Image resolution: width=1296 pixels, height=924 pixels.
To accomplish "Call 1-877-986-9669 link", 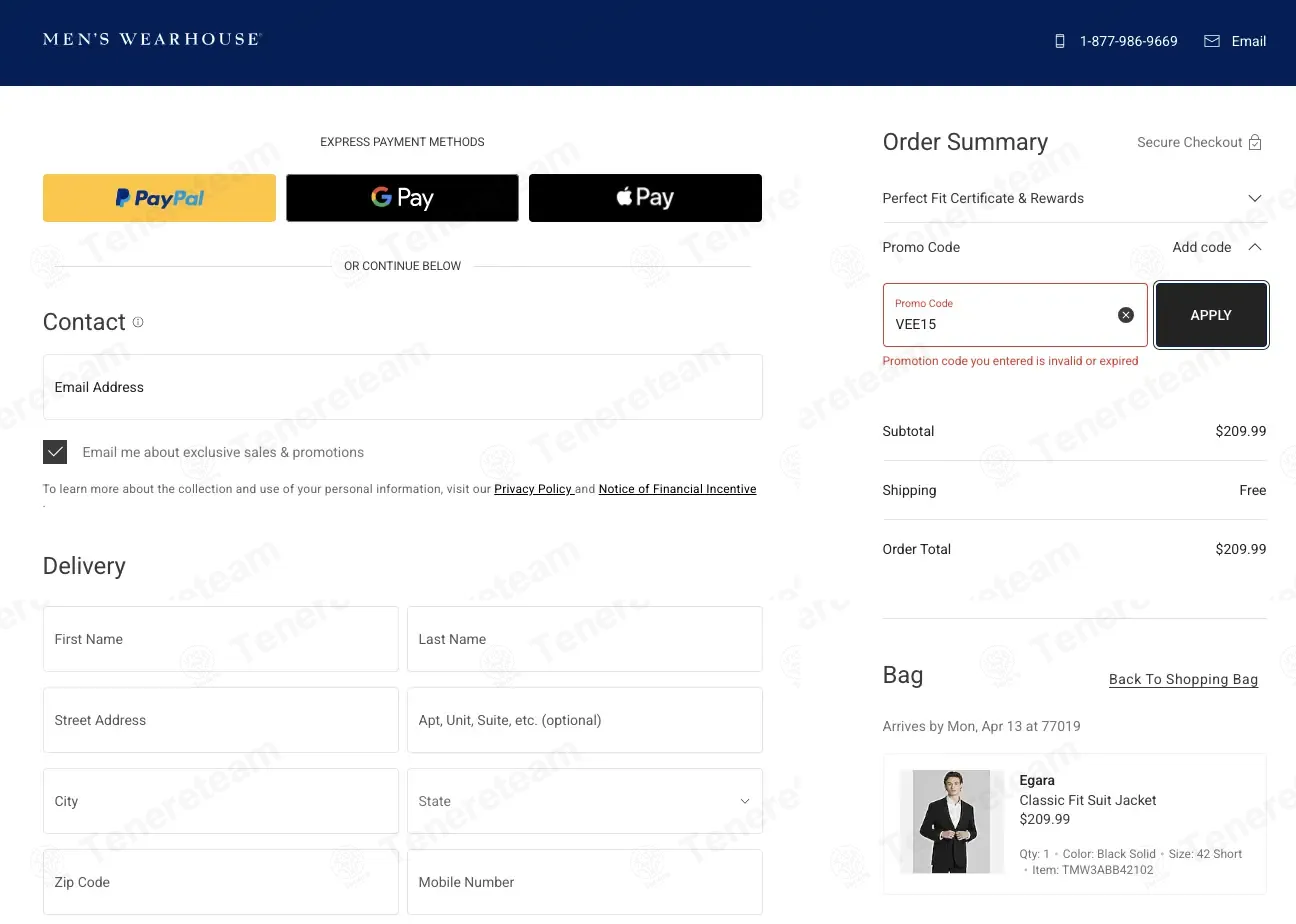I will tap(1128, 41).
